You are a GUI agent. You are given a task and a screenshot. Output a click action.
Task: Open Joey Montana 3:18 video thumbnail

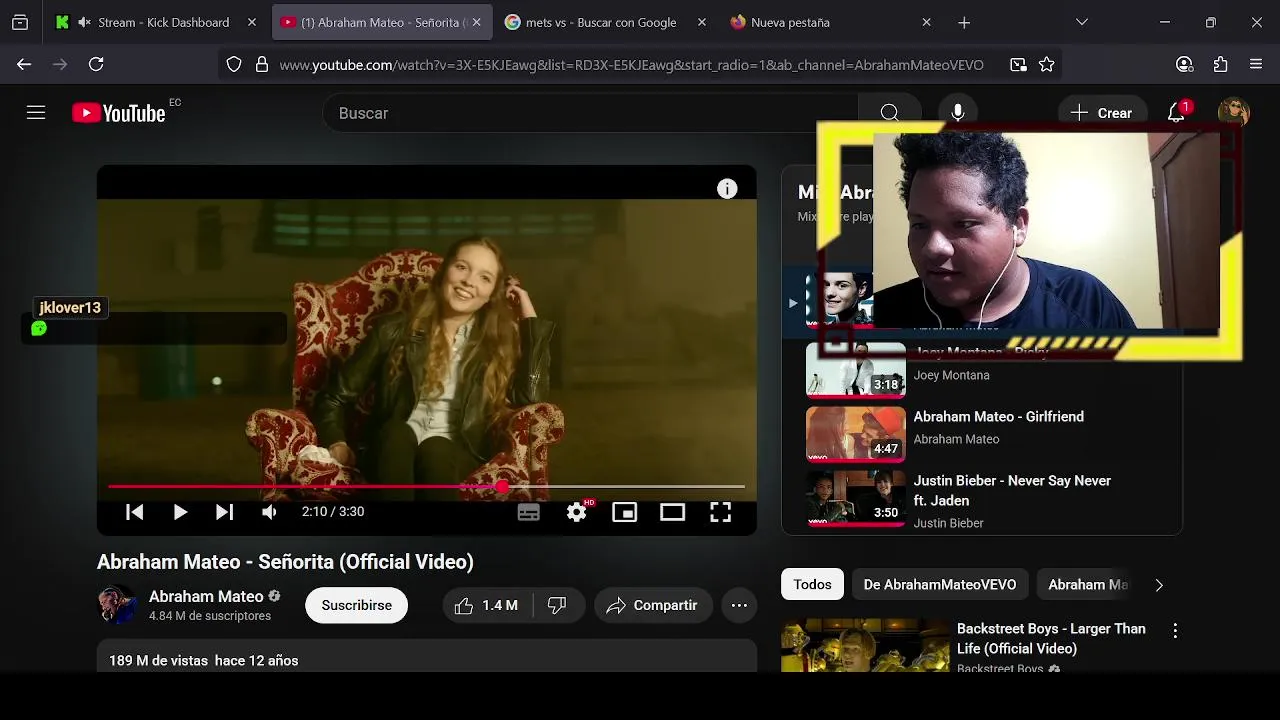point(856,370)
